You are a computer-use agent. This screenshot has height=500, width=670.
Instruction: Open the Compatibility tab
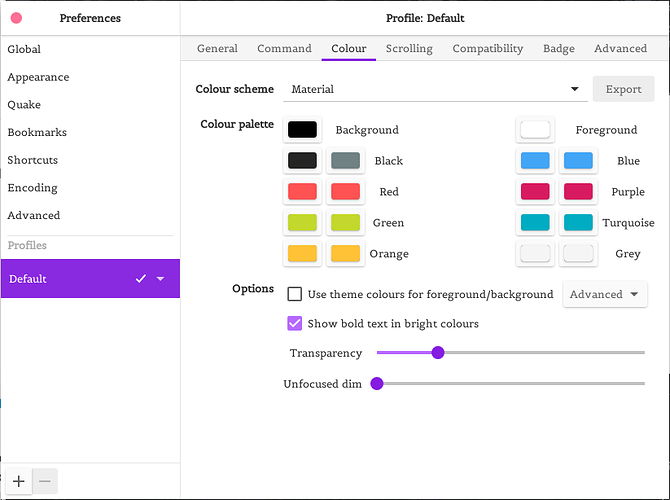(x=487, y=48)
